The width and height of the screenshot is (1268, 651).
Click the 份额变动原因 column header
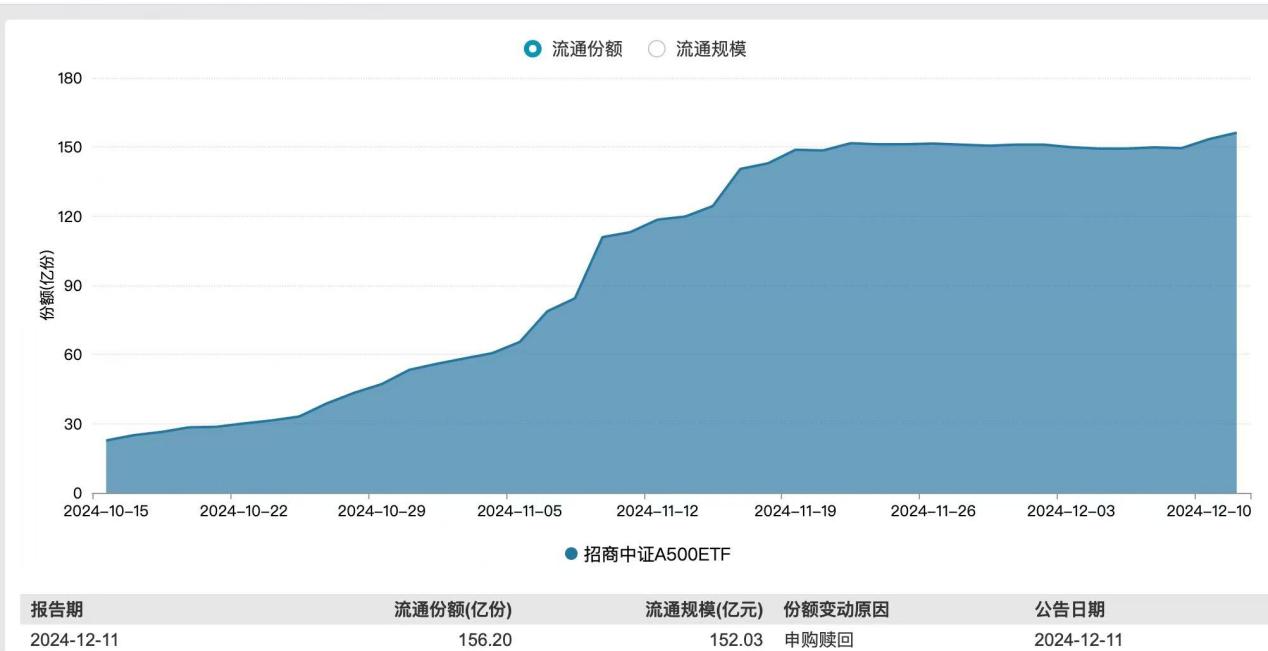pyautogui.click(x=836, y=610)
